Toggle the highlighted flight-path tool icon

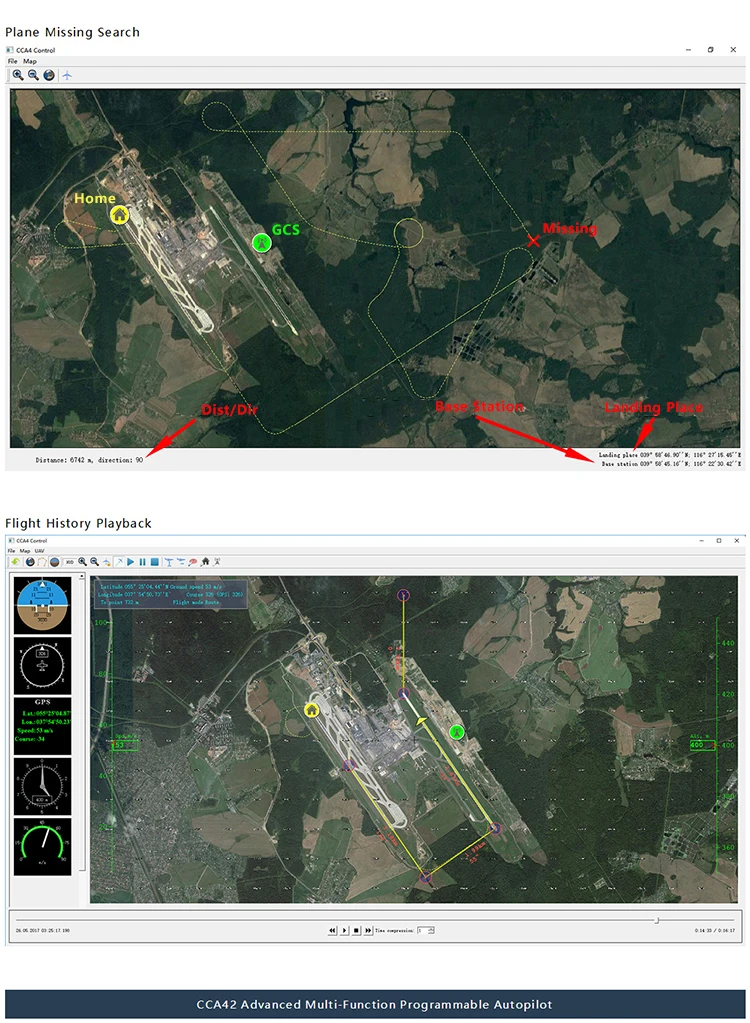pyautogui.click(x=119, y=562)
